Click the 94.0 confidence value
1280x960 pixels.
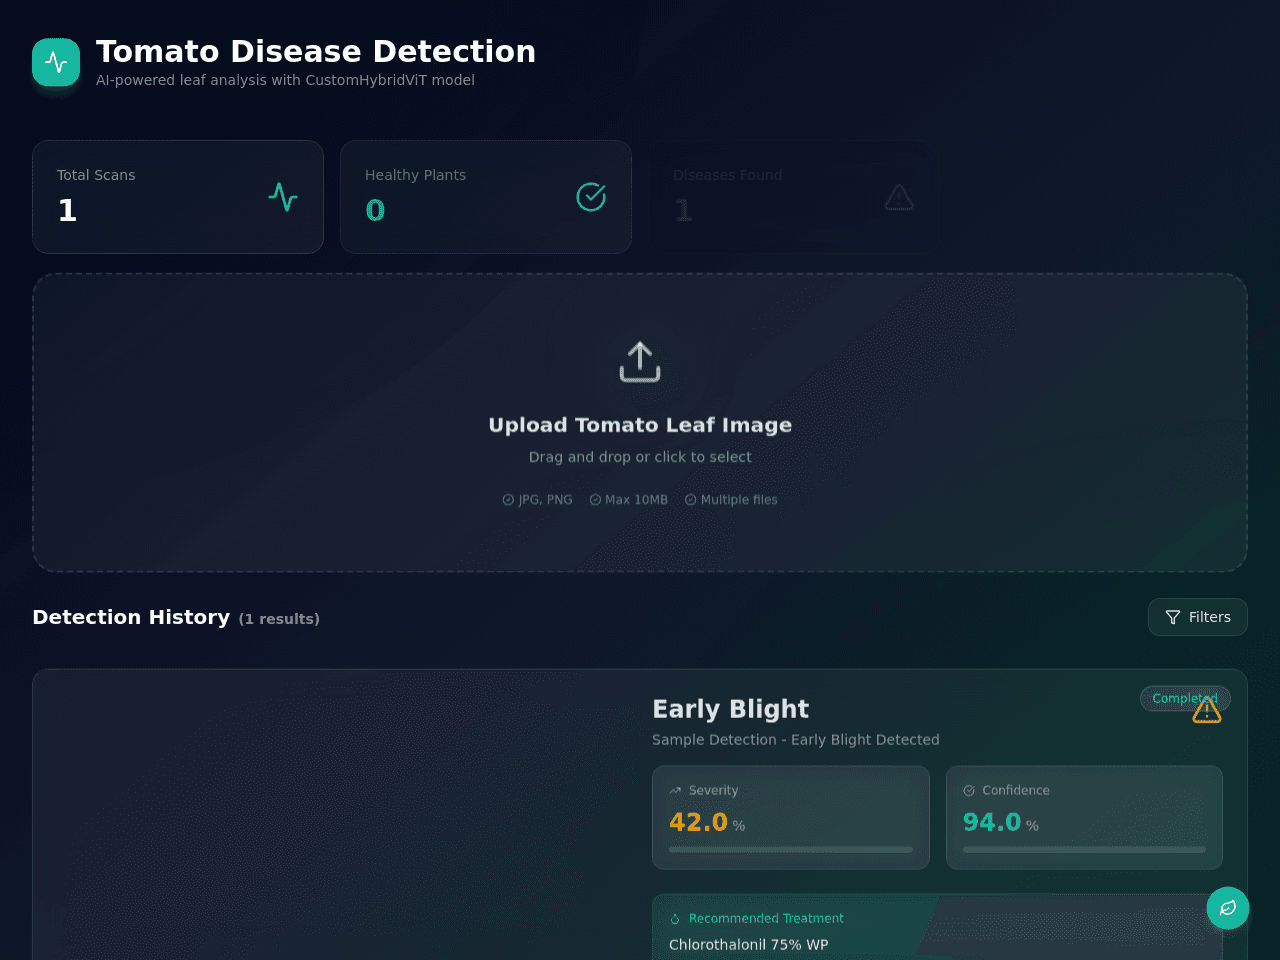pyautogui.click(x=992, y=822)
